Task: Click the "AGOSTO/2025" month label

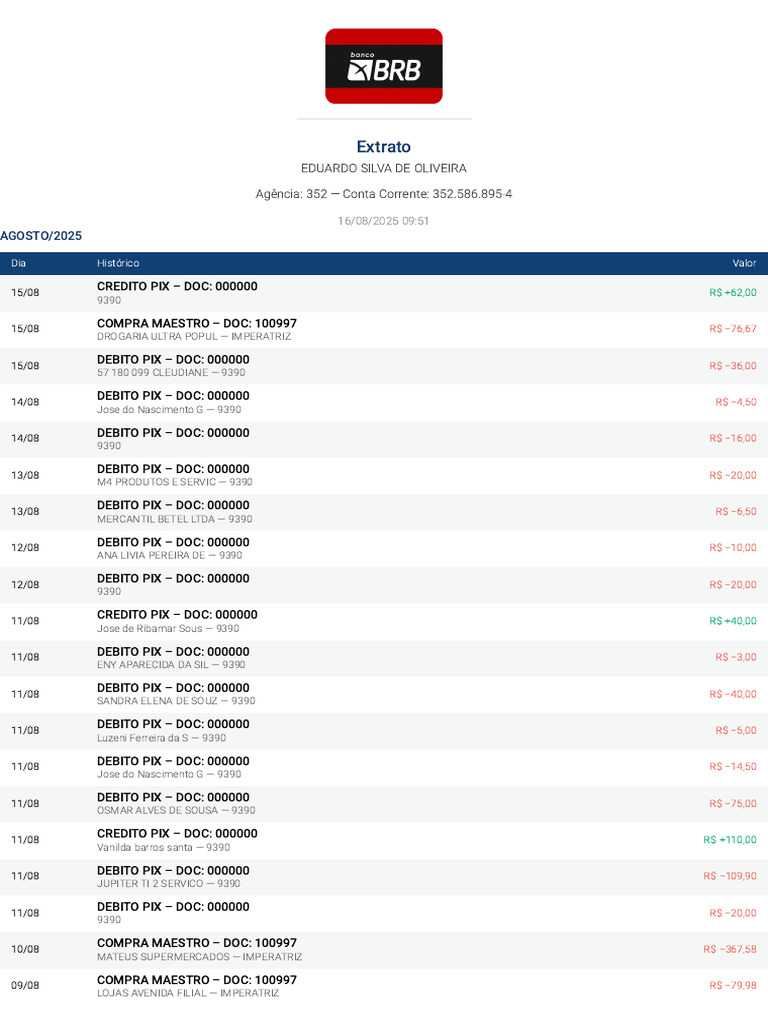Action: (41, 236)
